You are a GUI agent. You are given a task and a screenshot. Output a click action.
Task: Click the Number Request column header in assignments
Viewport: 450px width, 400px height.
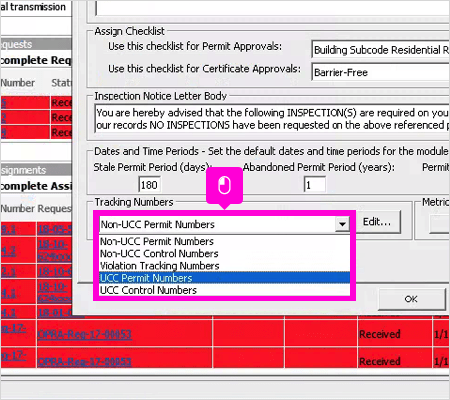[x=36, y=208]
